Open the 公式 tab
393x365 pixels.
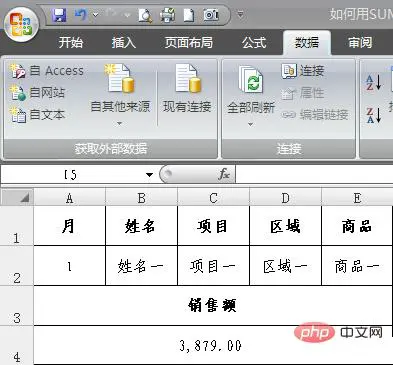(x=254, y=42)
